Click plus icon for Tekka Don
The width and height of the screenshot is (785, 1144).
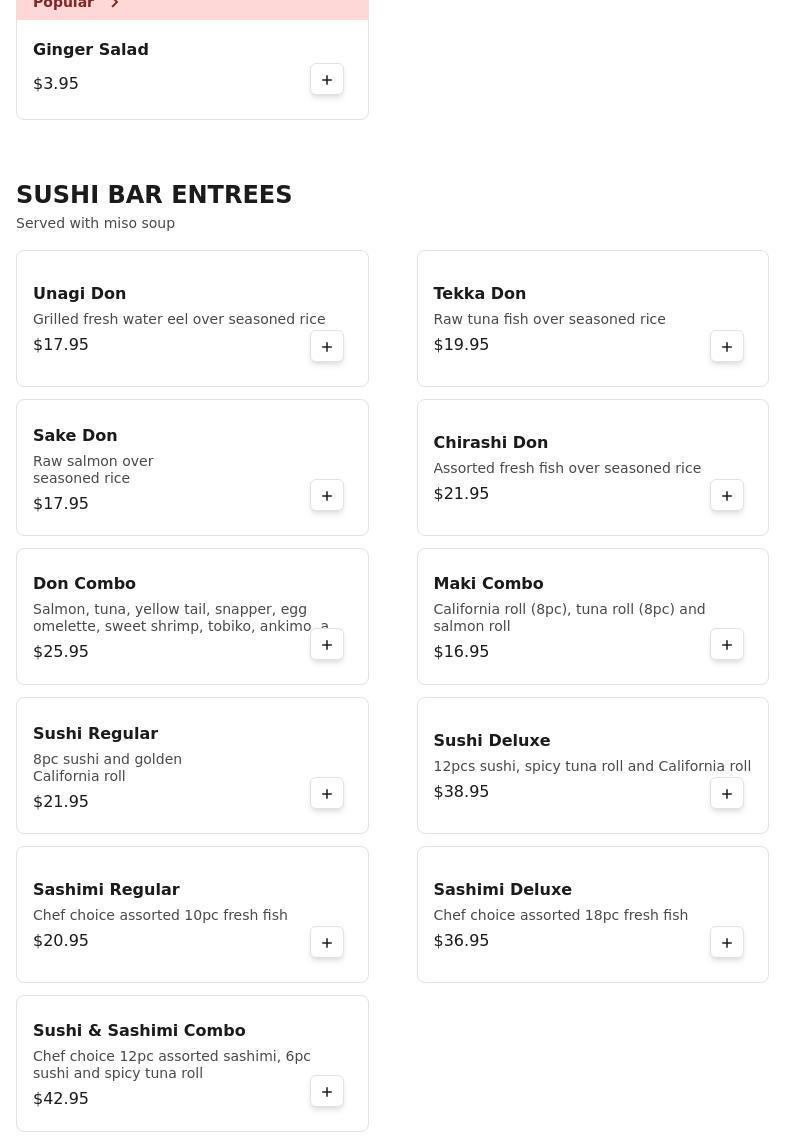click(x=727, y=347)
